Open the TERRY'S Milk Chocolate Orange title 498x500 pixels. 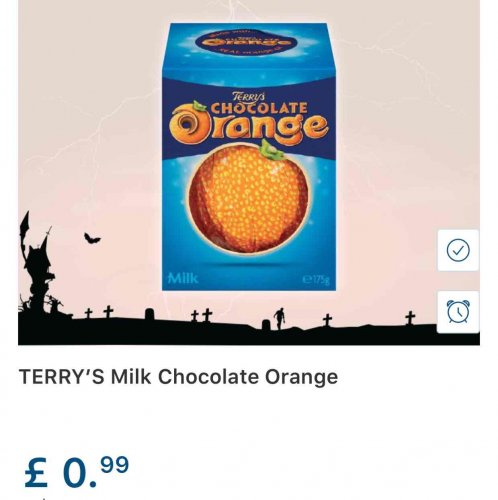(179, 377)
